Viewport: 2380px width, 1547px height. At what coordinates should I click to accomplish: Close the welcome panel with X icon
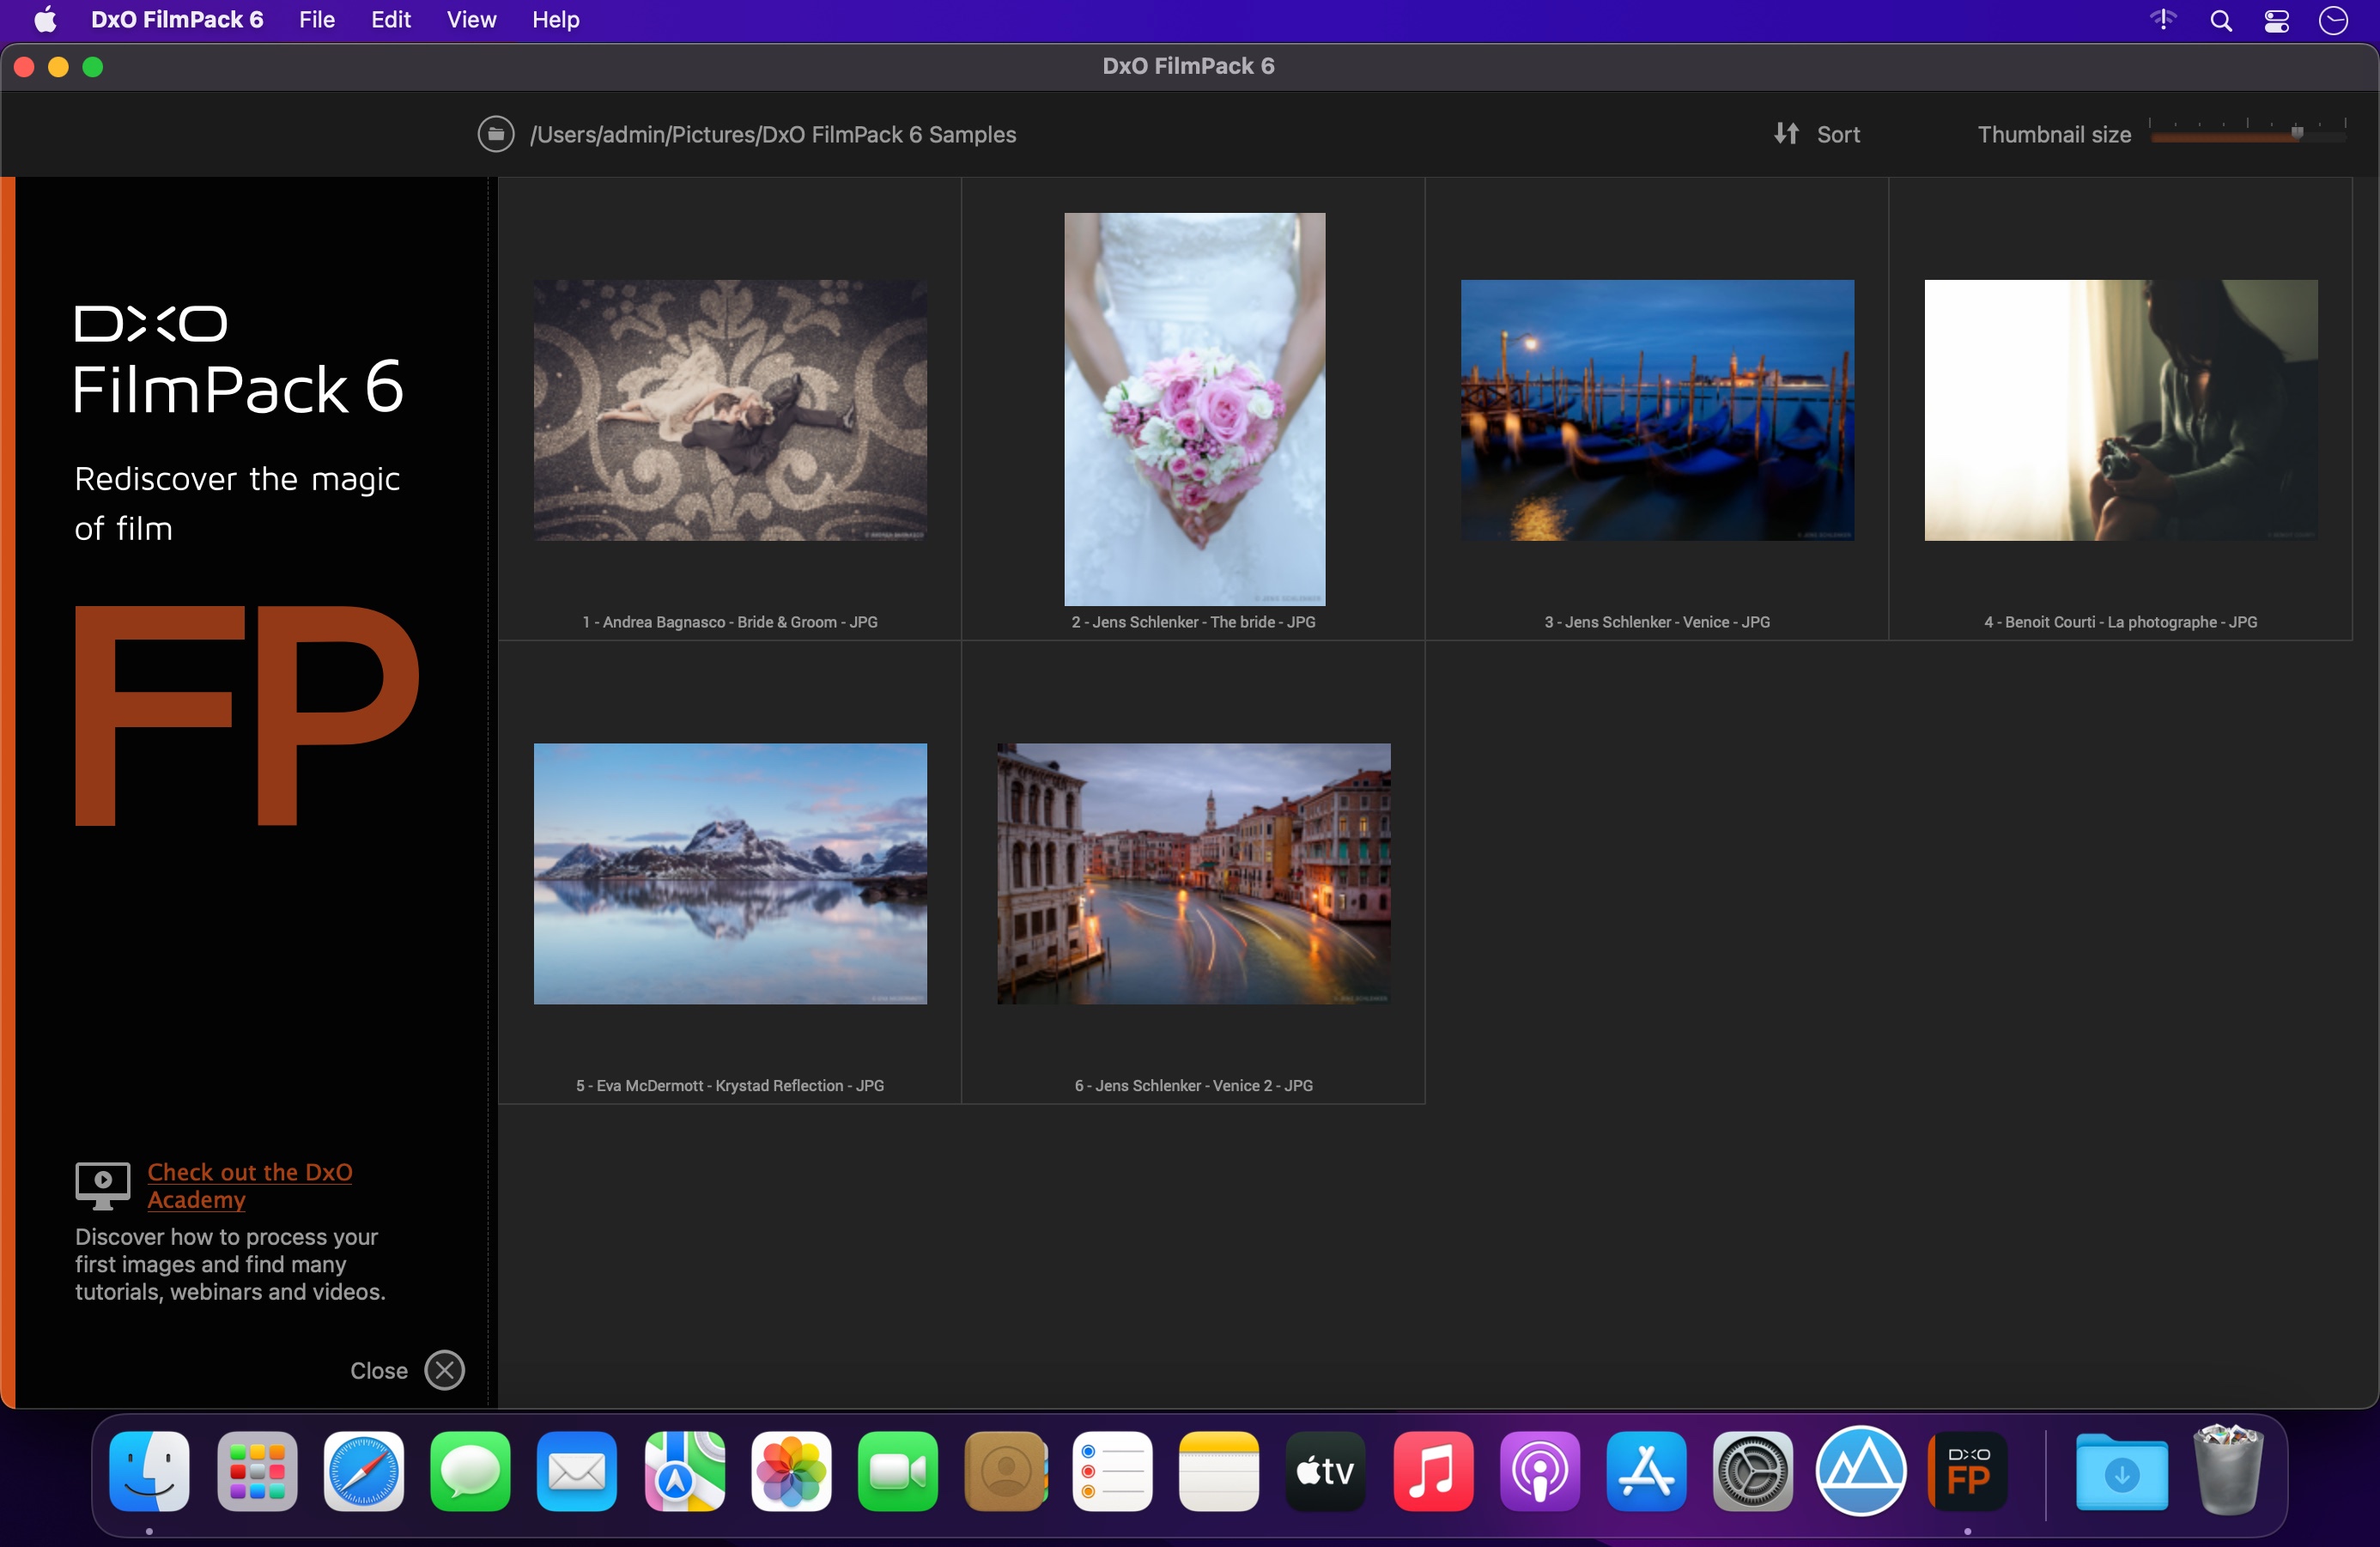[x=444, y=1370]
